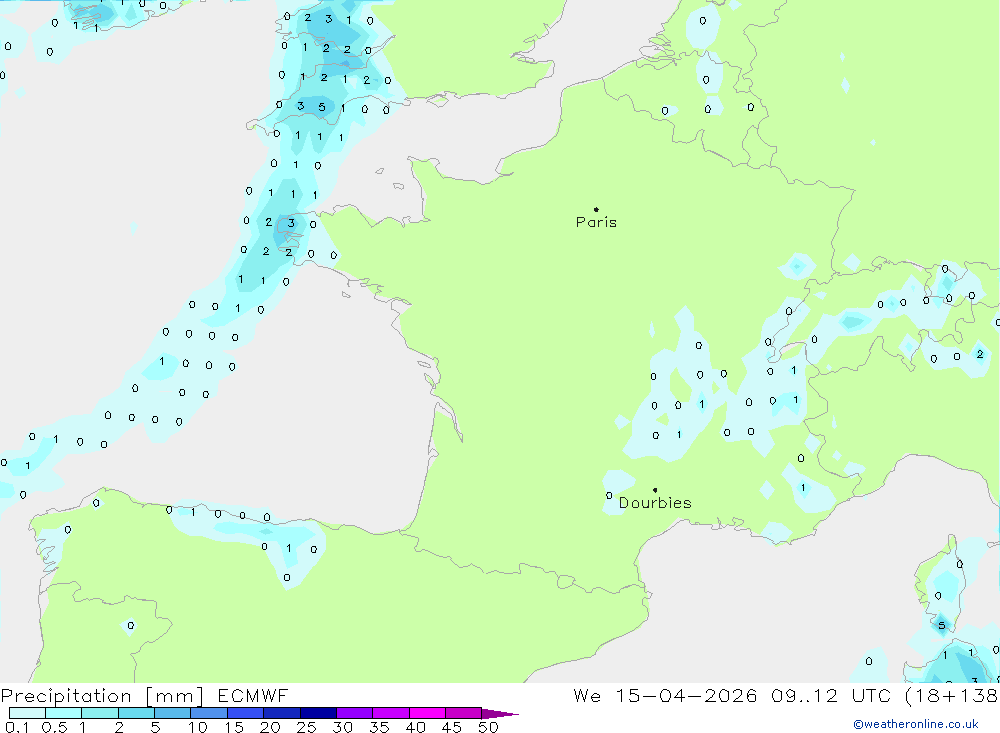This screenshot has width=1000, height=733.
Task: Open the weatheronline.co.uk link
Action: point(916,724)
